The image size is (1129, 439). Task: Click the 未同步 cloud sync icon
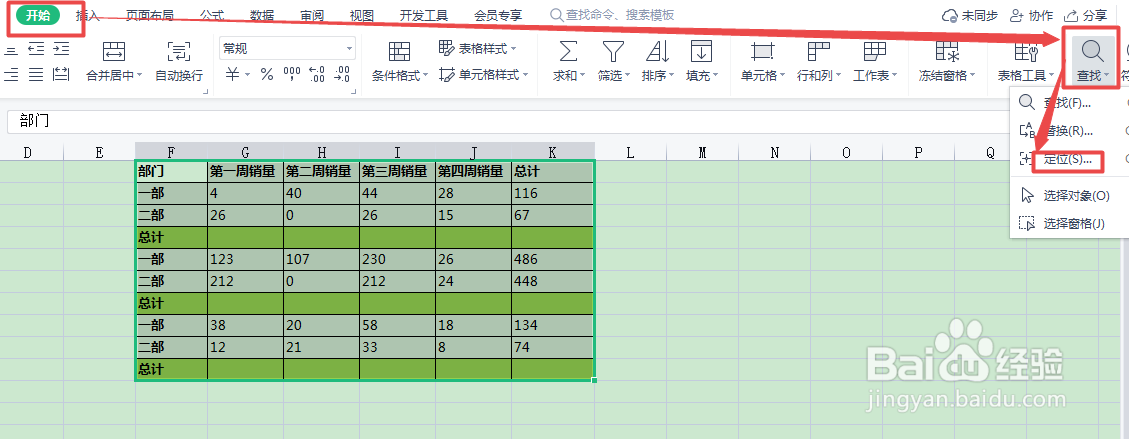pos(950,15)
